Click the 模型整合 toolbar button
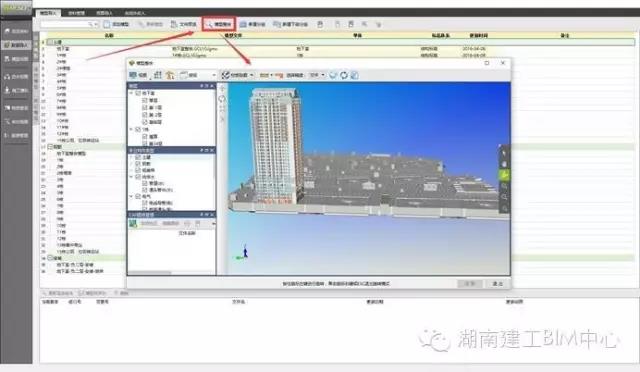The image size is (640, 372). (x=219, y=25)
